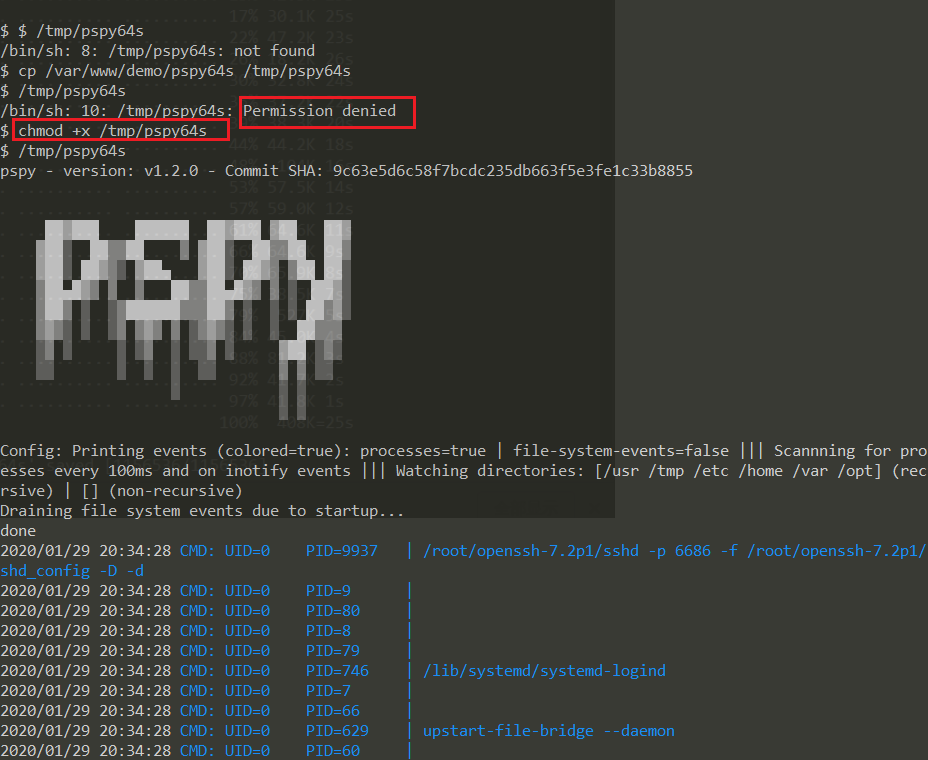The height and width of the screenshot is (760, 928).
Task: Click the PID=746 entry
Action: 337,671
